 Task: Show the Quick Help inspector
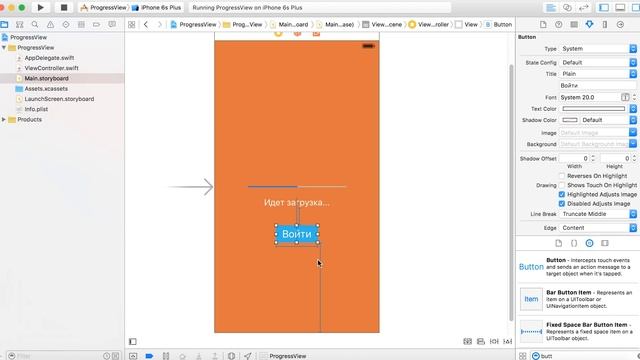point(559,24)
